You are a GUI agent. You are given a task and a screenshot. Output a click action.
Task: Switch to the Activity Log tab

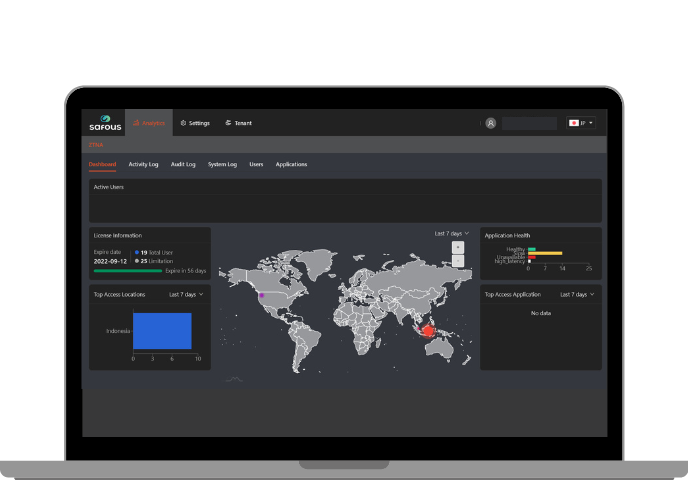tap(143, 164)
